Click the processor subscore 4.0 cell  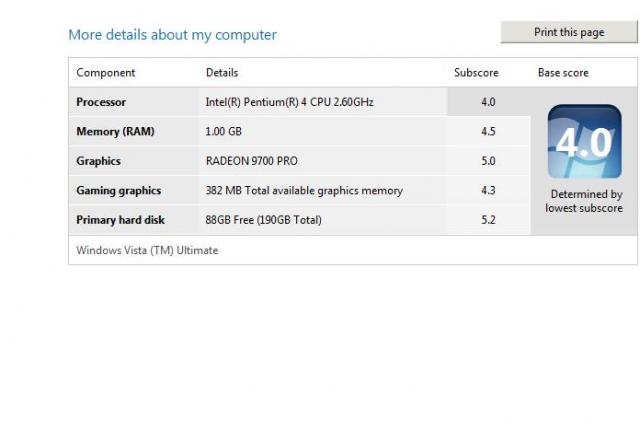[488, 102]
